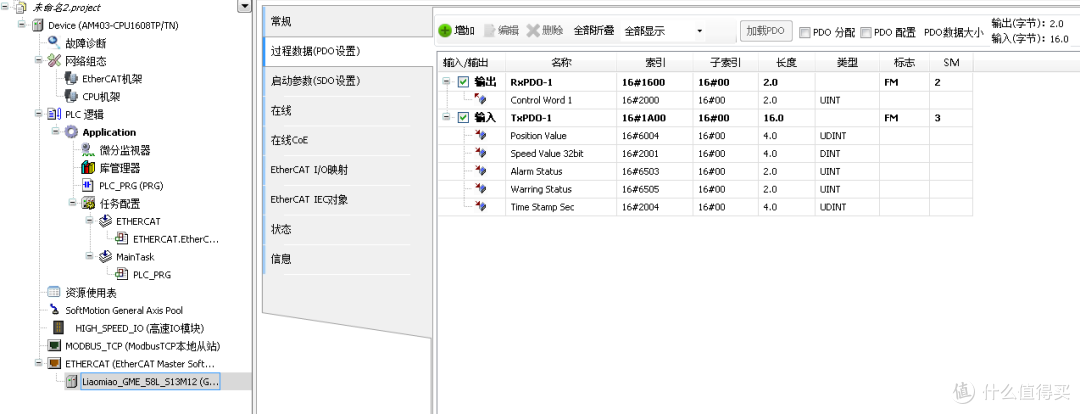This screenshot has height=414, width=1080.
Task: Click the Delete X icon in toolbar
Action: (532, 30)
